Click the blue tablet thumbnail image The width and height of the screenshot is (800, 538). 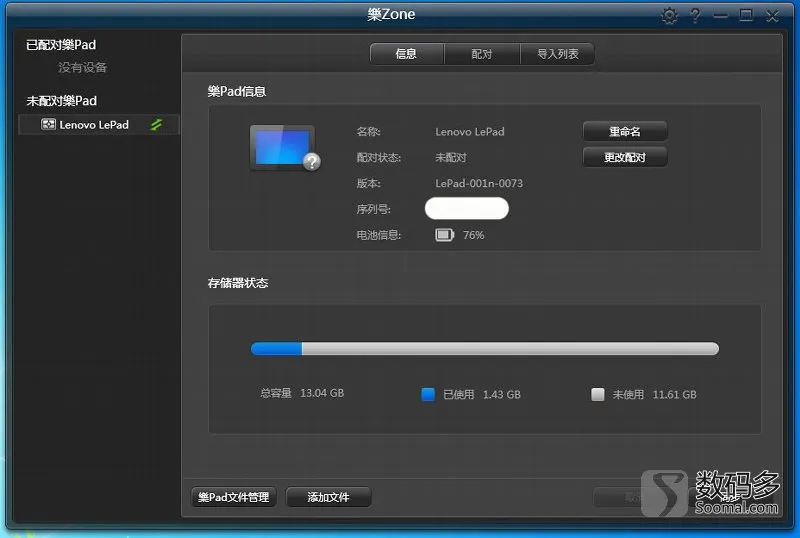(284, 148)
